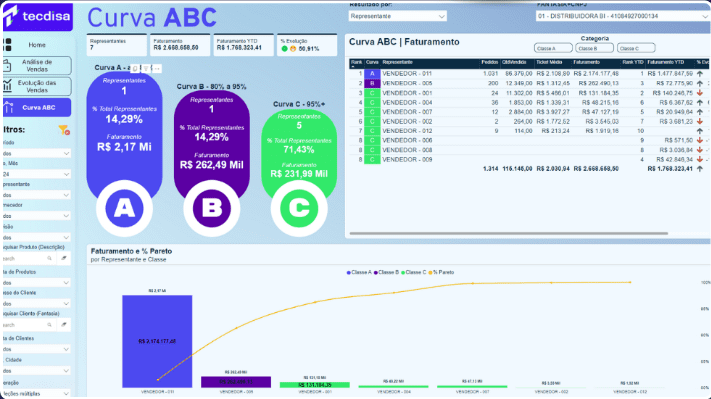Click the up arrow in the table totals row
Image resolution: width=711 pixels, height=399 pixels.
[x=700, y=169]
